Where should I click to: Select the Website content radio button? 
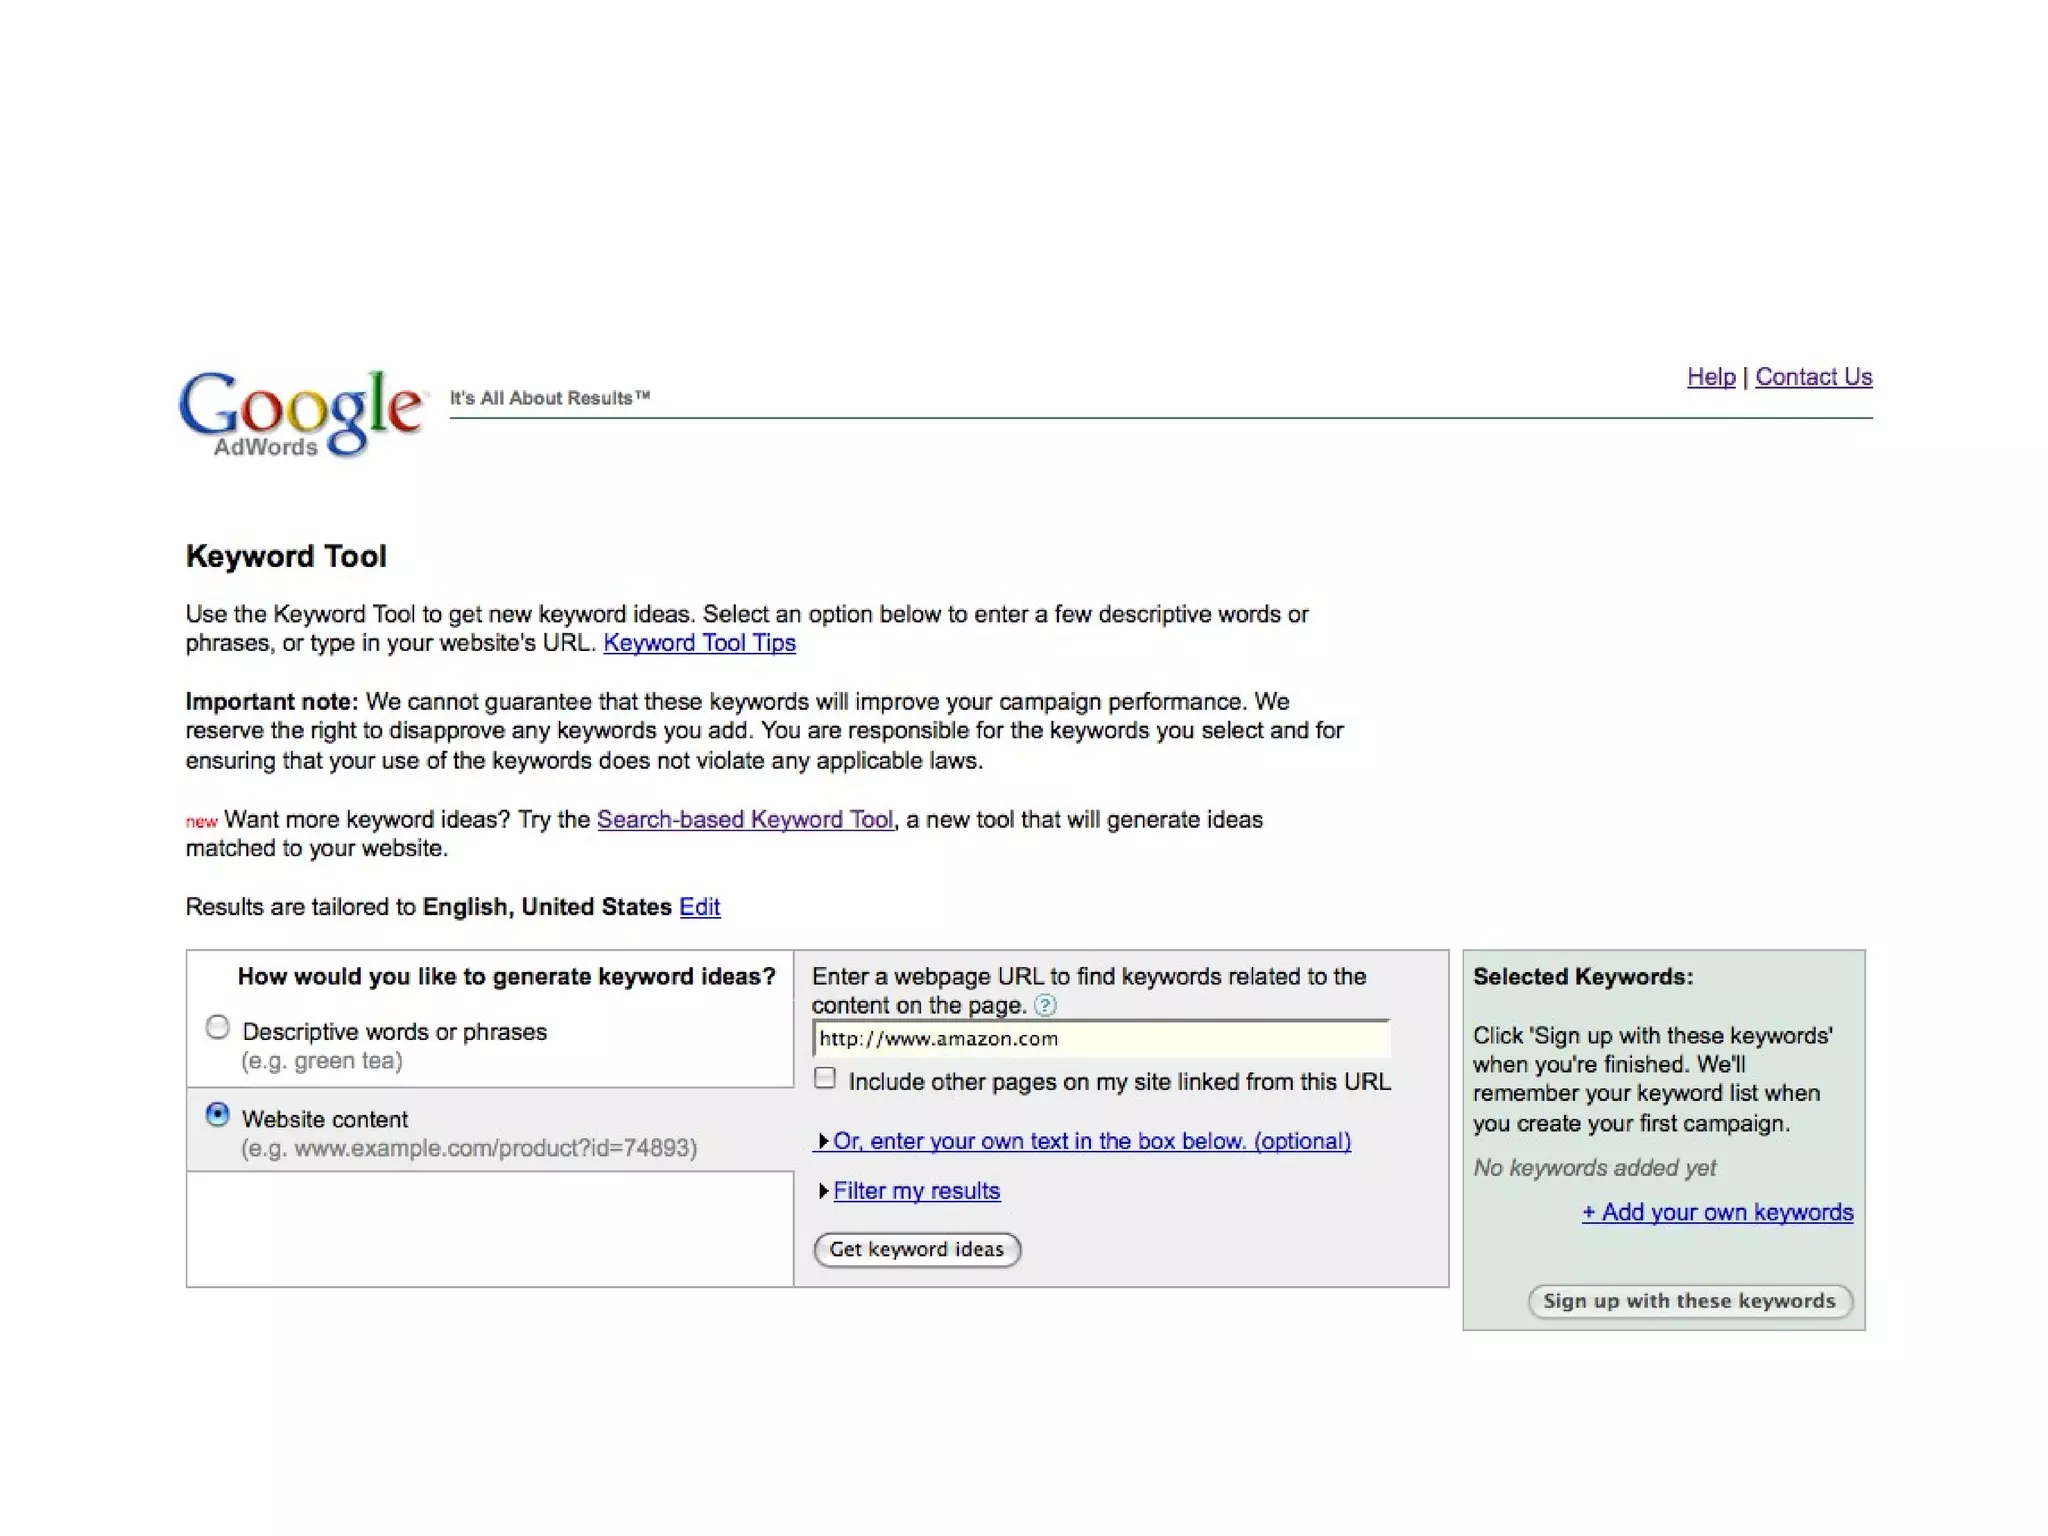click(217, 1115)
